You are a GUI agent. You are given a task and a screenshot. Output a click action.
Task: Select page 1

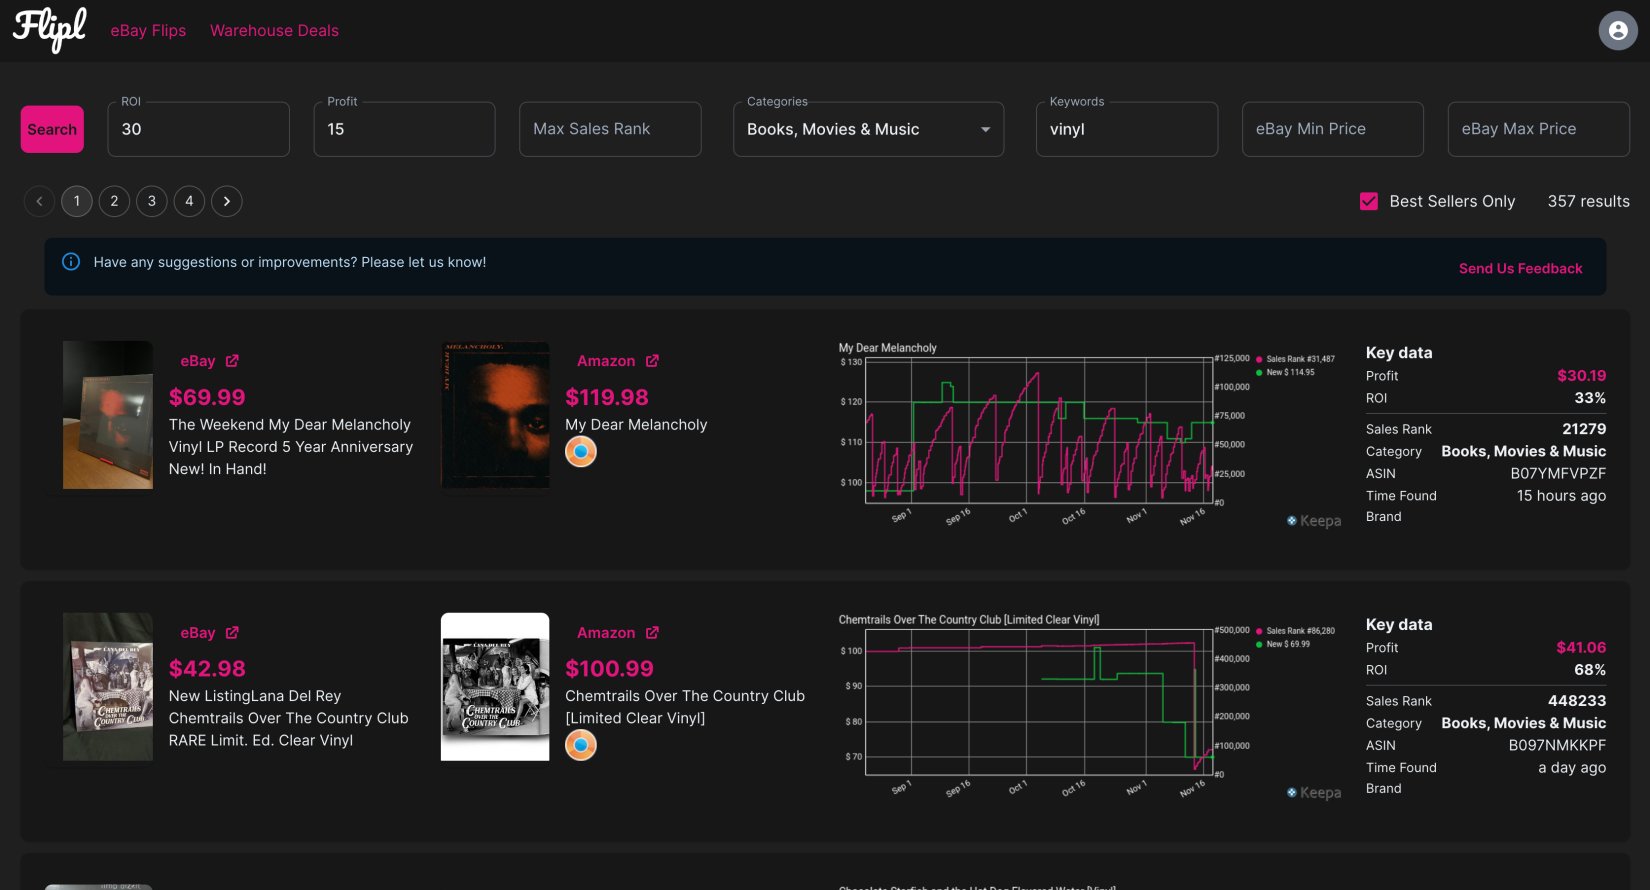(x=77, y=201)
